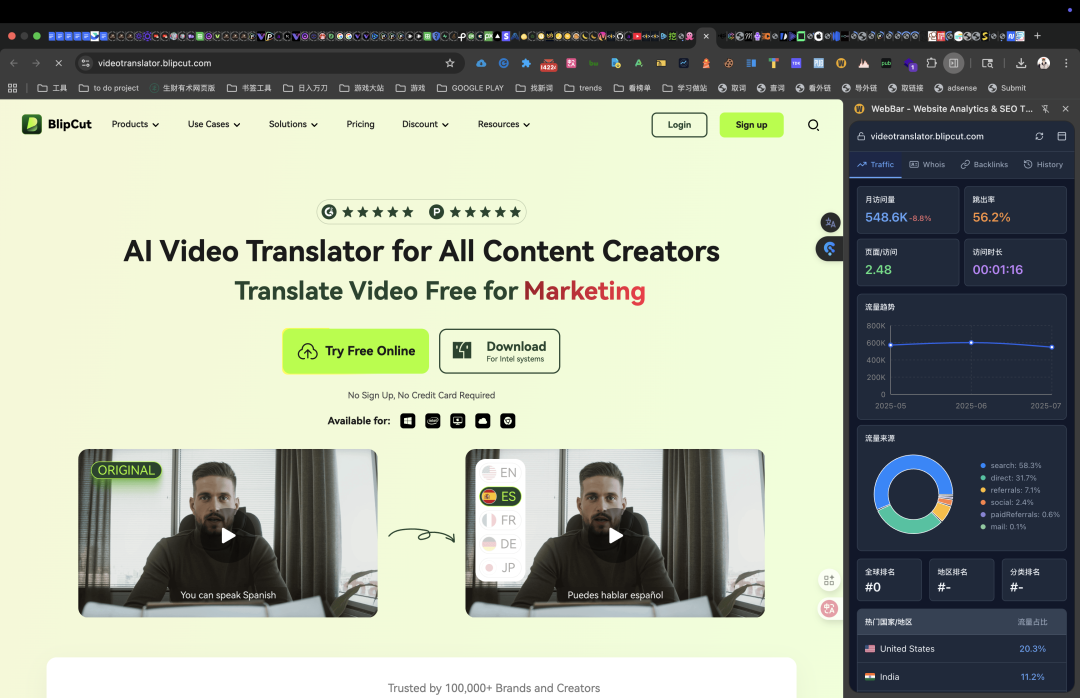The image size is (1080, 698).
Task: Open the GOOGLE PLAY bookmark folder
Action: point(470,88)
